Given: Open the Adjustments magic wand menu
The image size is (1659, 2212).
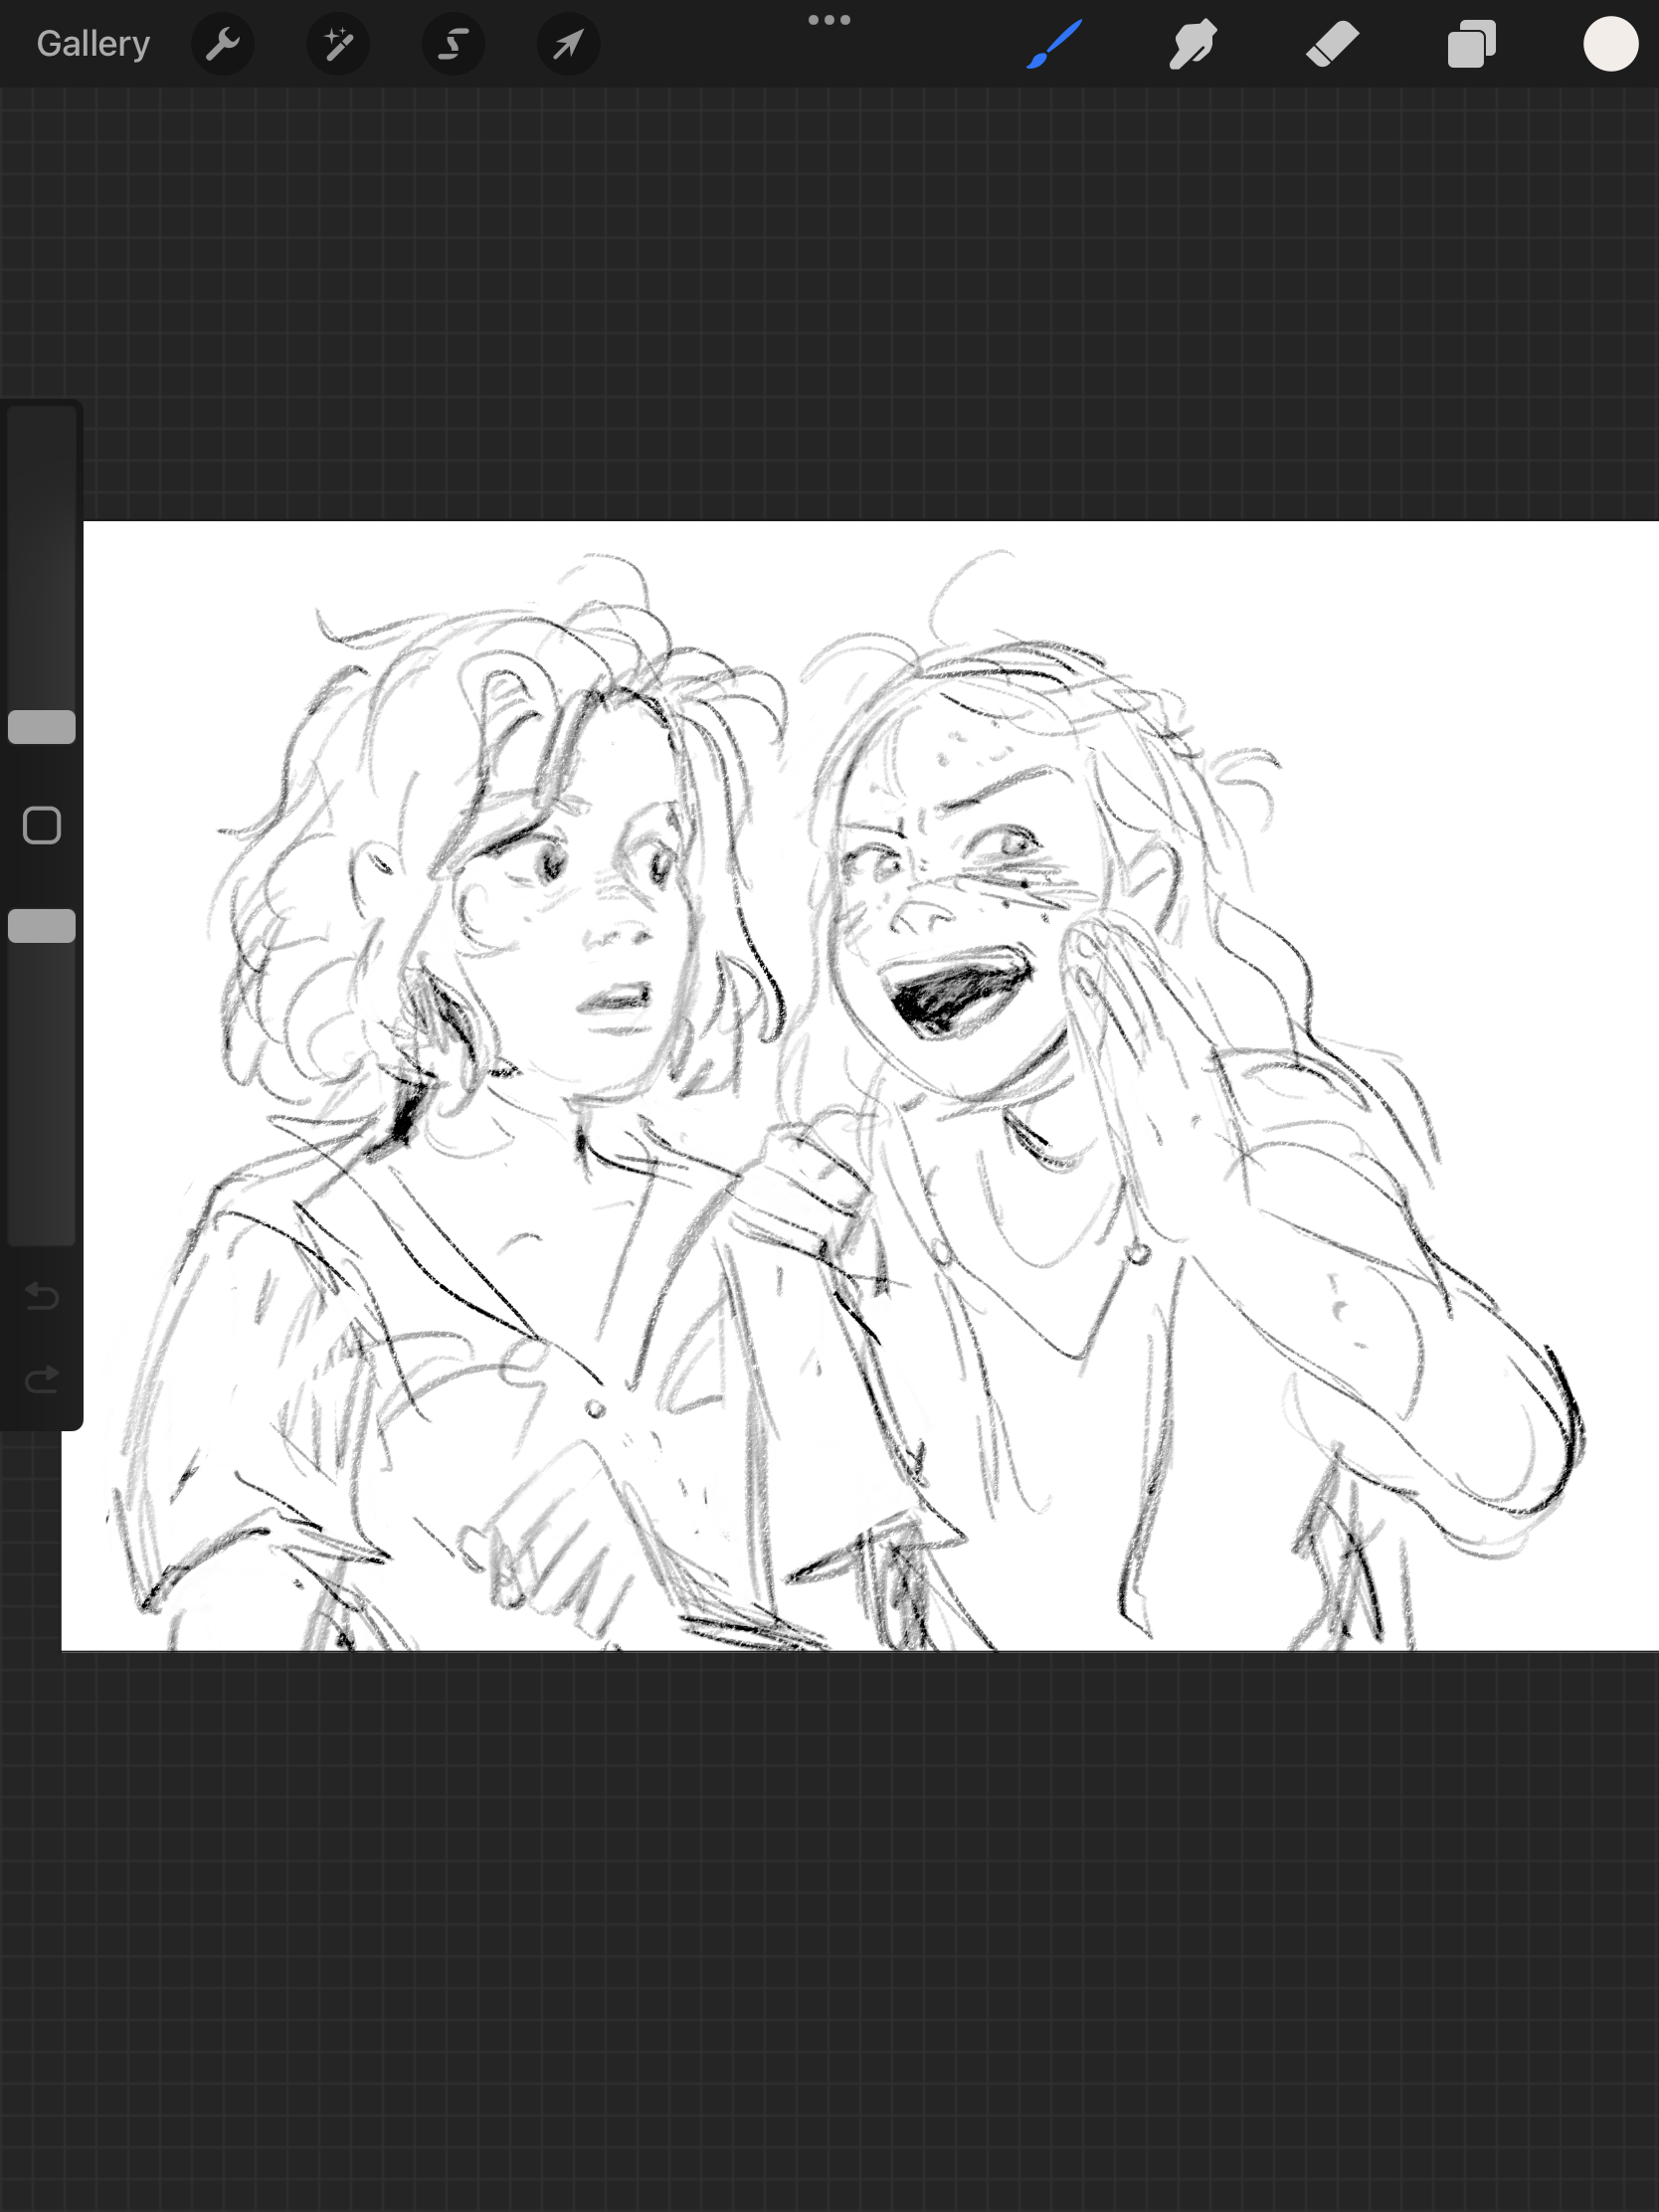Looking at the screenshot, I should point(338,44).
